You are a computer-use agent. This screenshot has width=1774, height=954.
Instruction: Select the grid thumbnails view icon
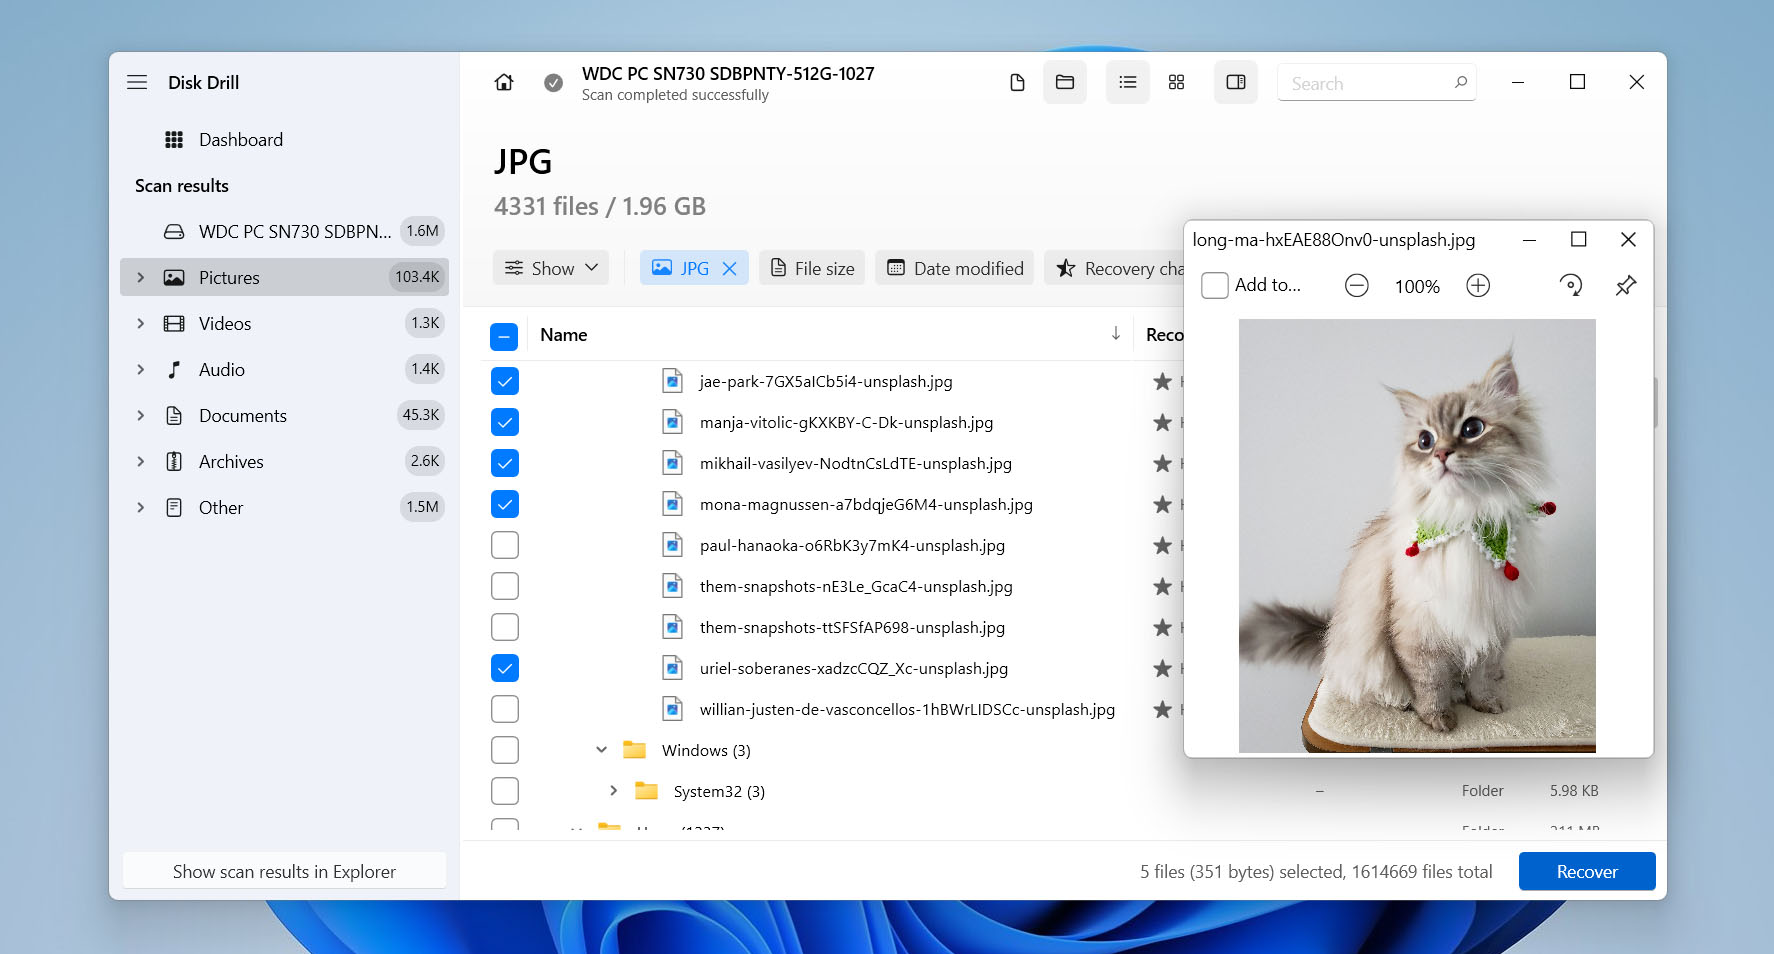tap(1177, 82)
